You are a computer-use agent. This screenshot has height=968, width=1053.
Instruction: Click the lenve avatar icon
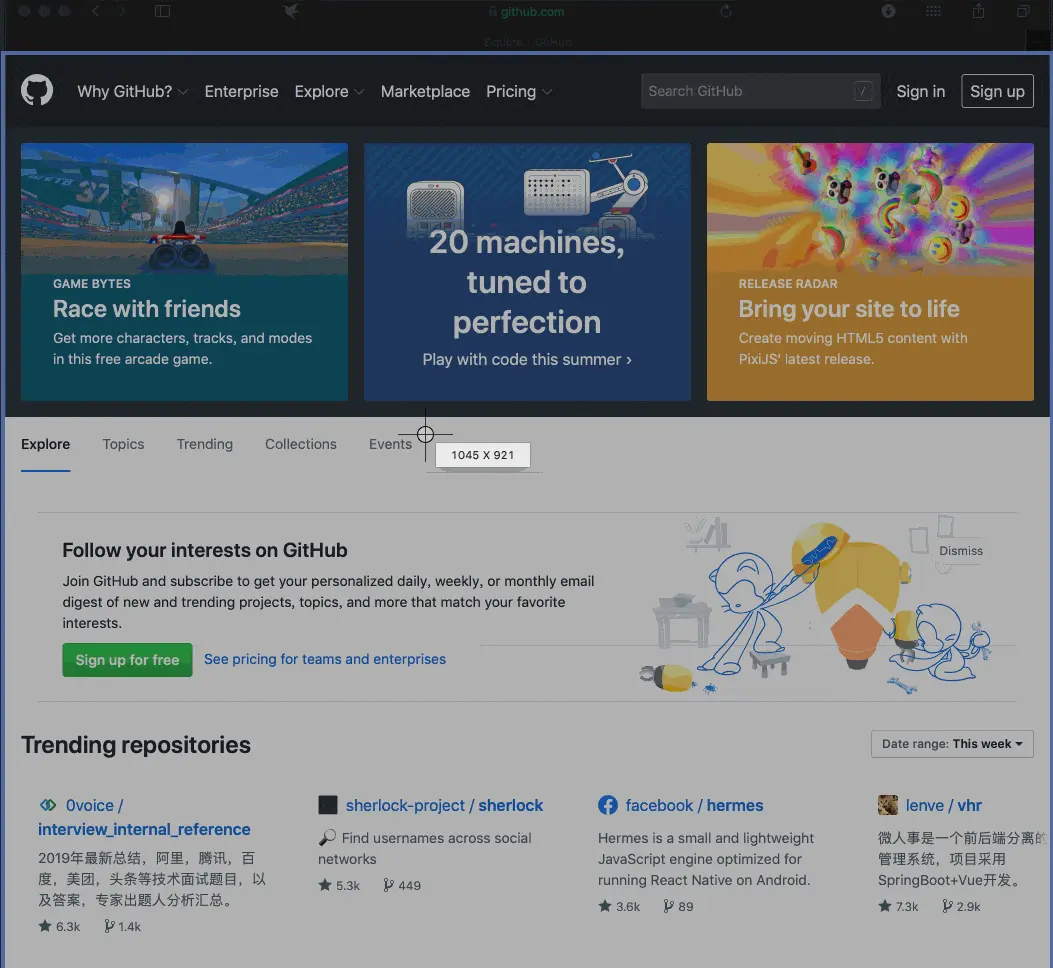coord(888,805)
